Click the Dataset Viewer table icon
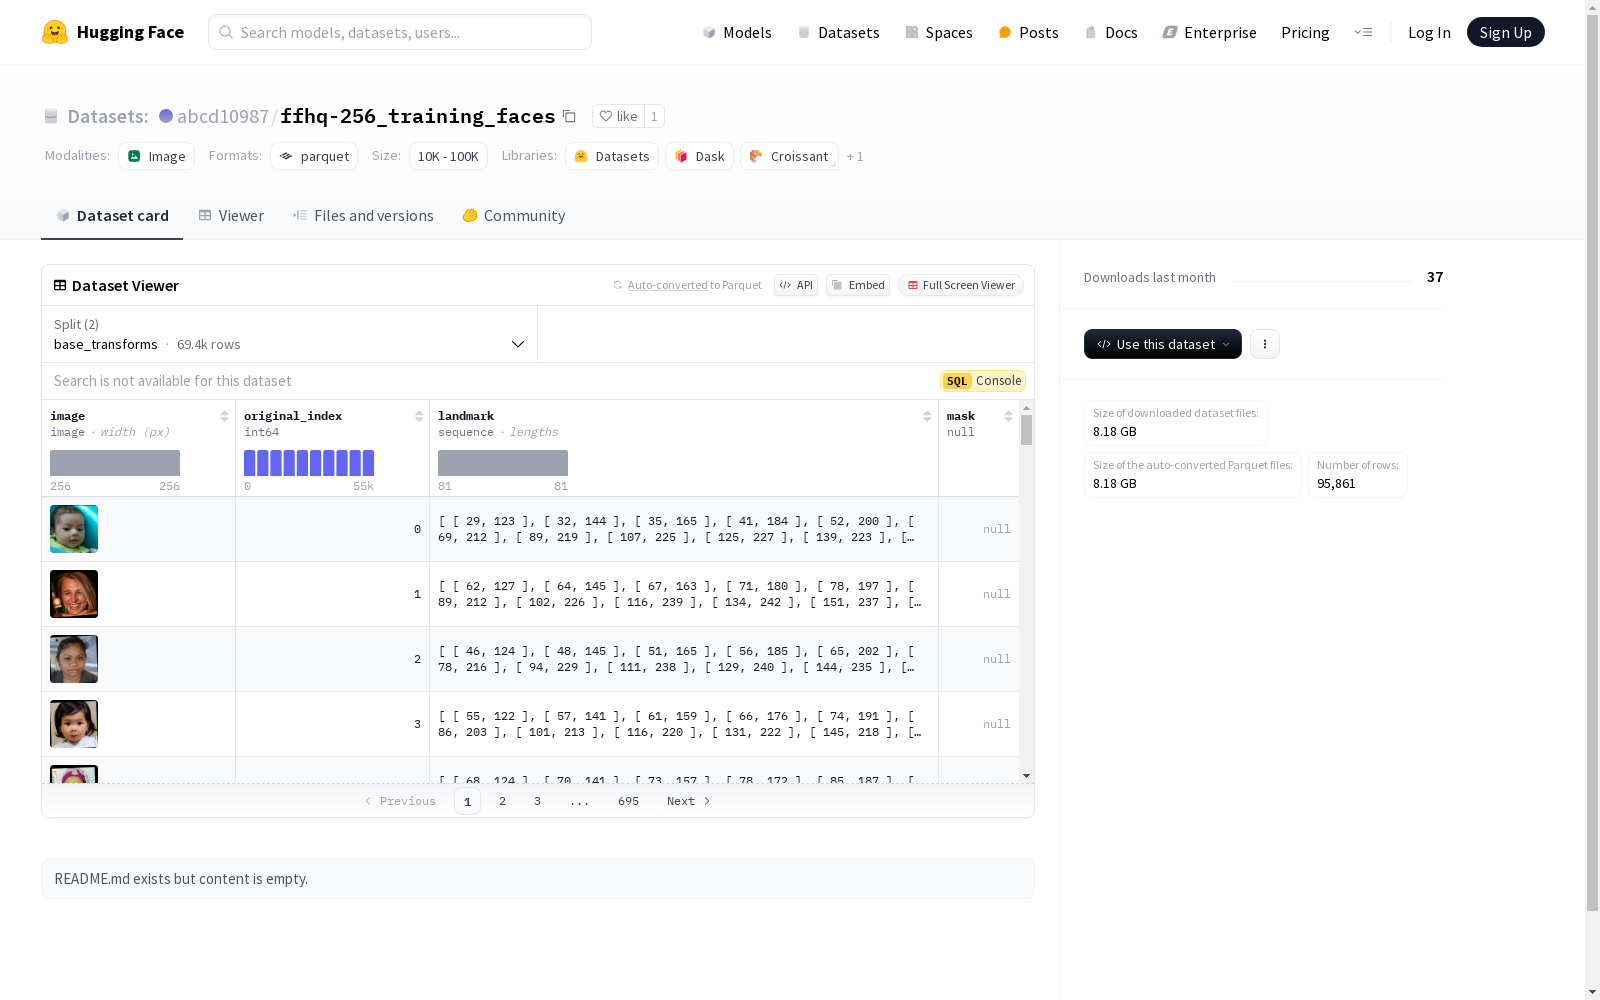 pyautogui.click(x=60, y=285)
